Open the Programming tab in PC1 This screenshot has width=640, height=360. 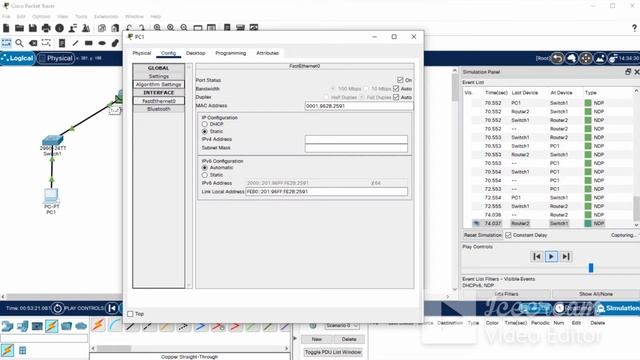point(231,53)
